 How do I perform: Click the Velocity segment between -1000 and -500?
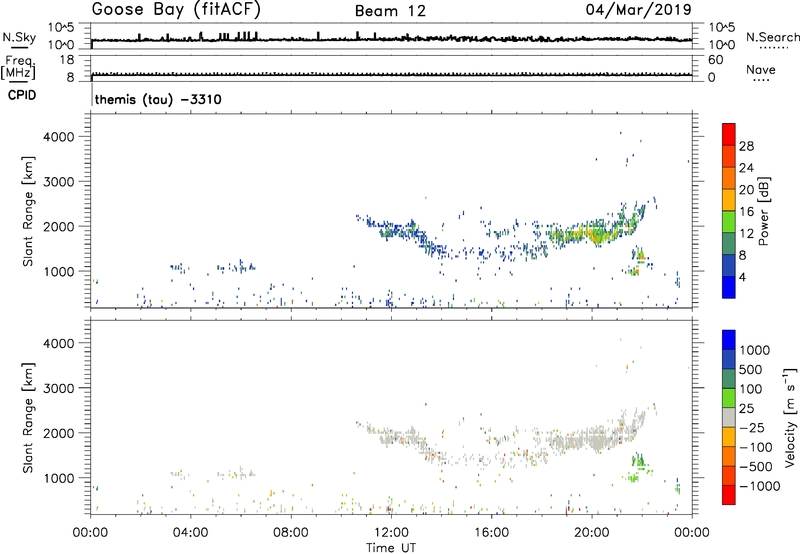[x=729, y=475]
